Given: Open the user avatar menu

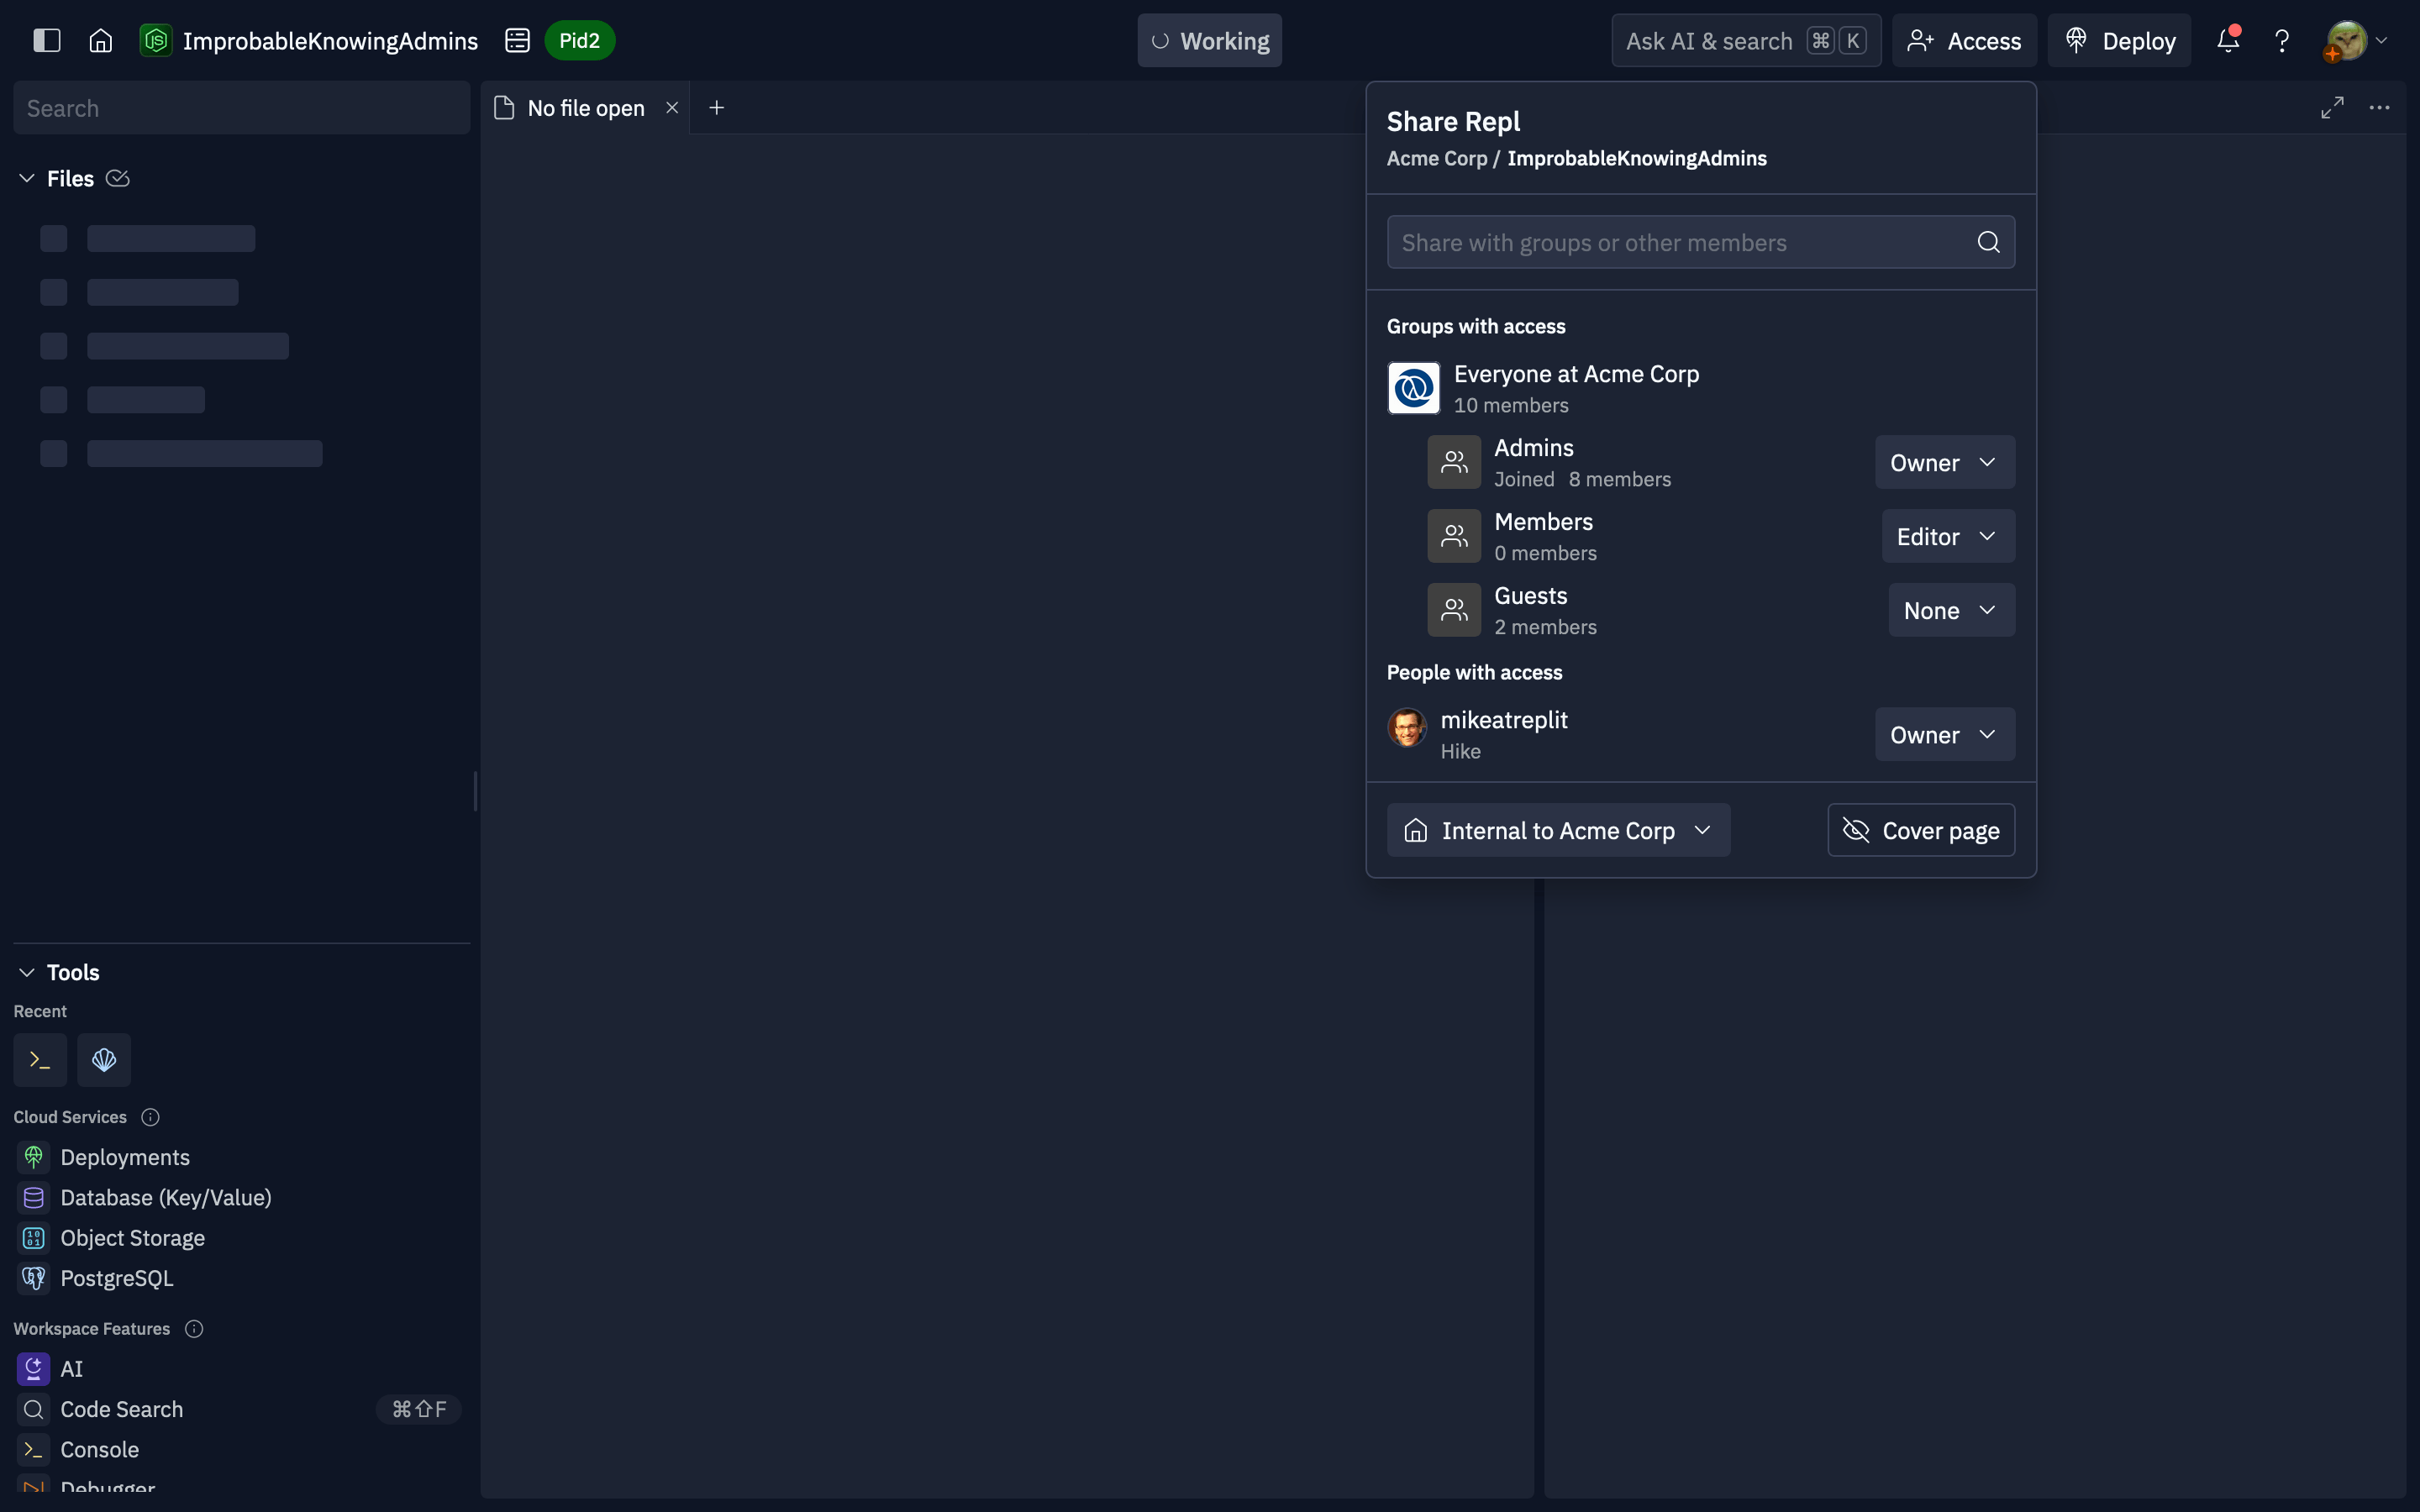Looking at the screenshot, I should pos(2356,40).
